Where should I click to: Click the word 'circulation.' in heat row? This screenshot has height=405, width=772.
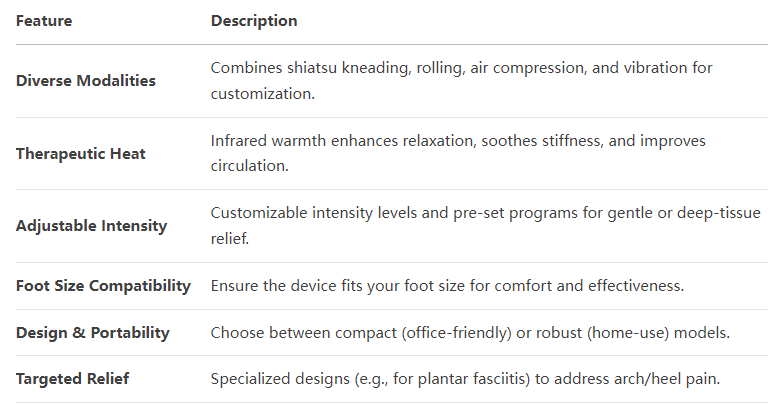pos(250,166)
